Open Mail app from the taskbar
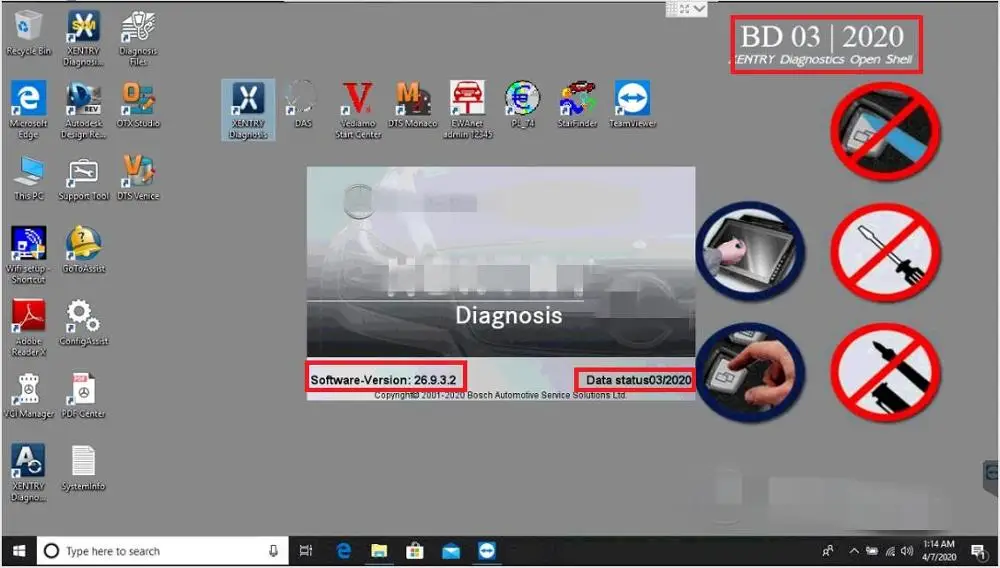 pyautogui.click(x=451, y=551)
